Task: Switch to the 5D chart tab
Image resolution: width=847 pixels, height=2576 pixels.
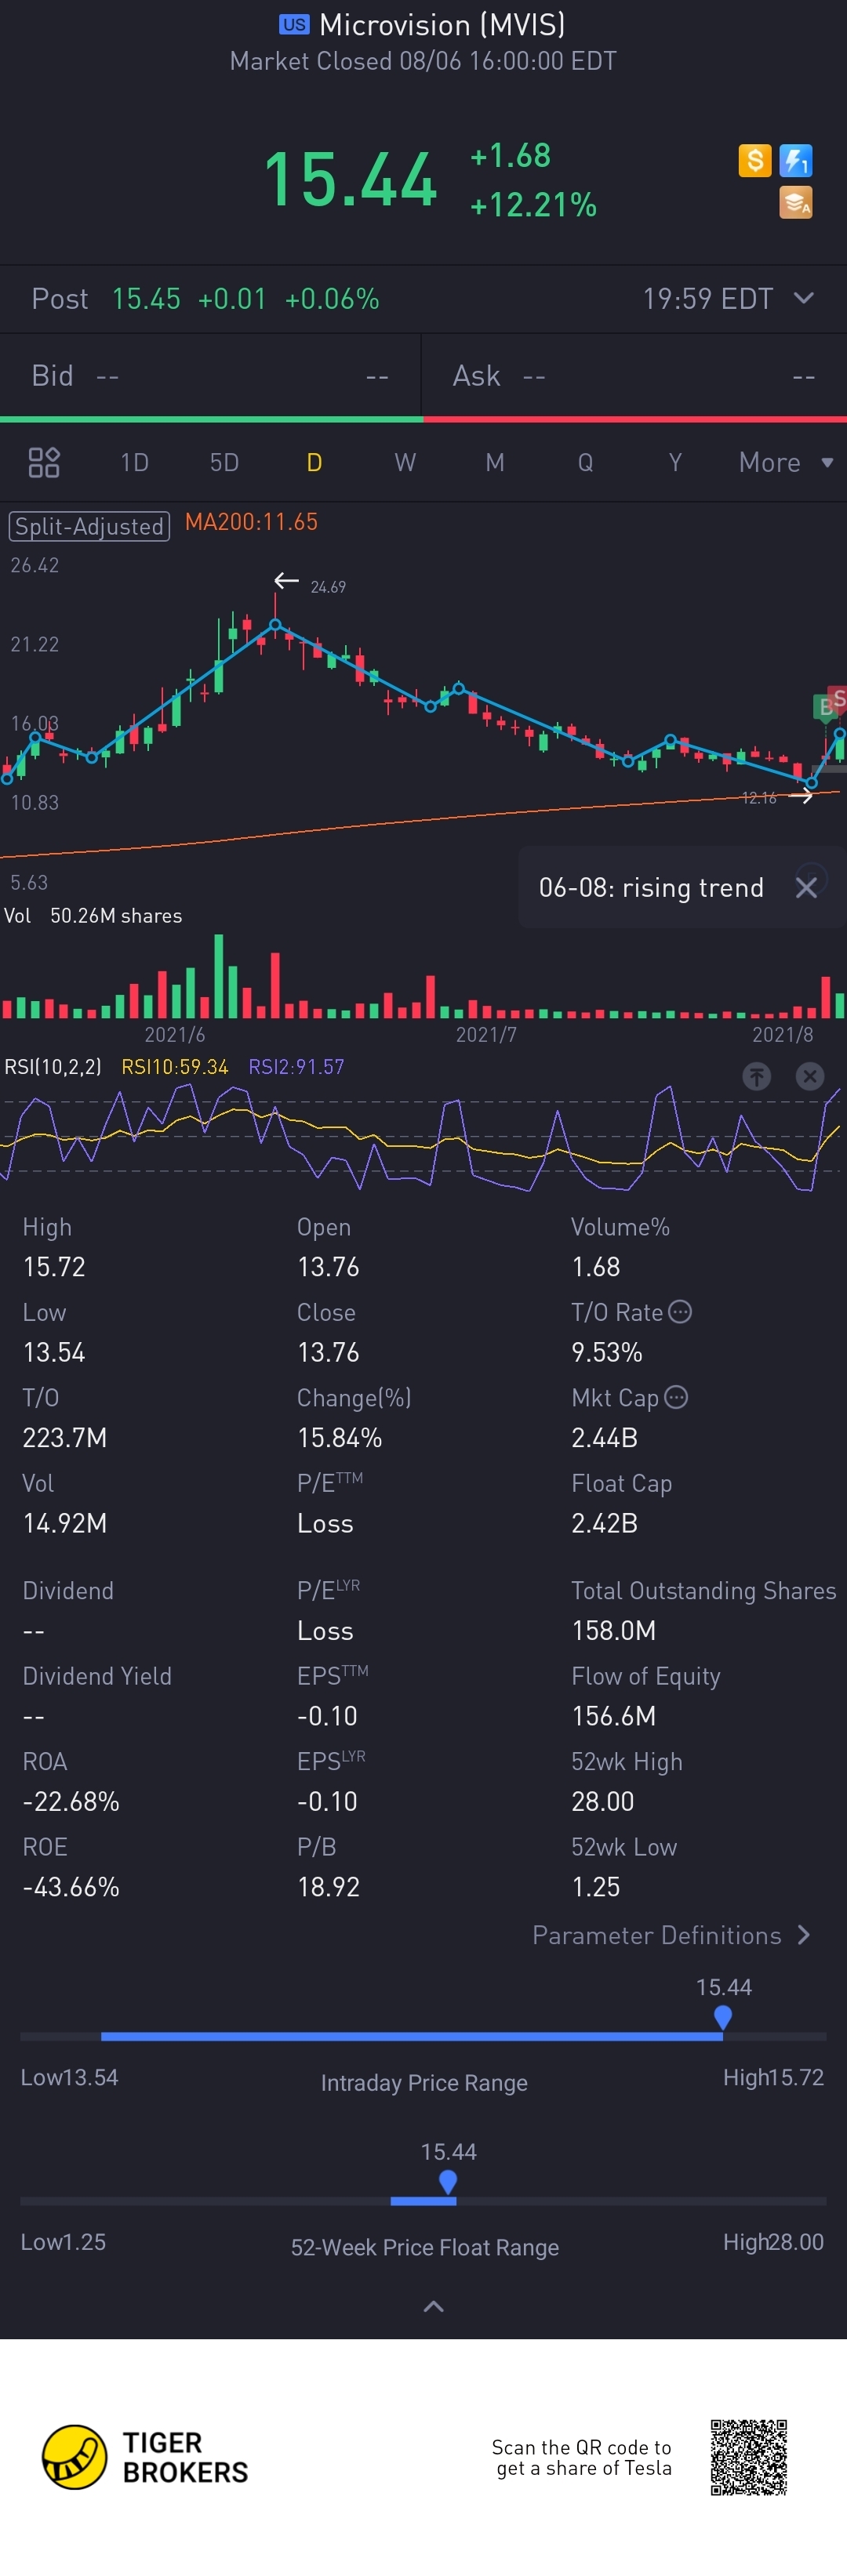Action: (x=224, y=462)
